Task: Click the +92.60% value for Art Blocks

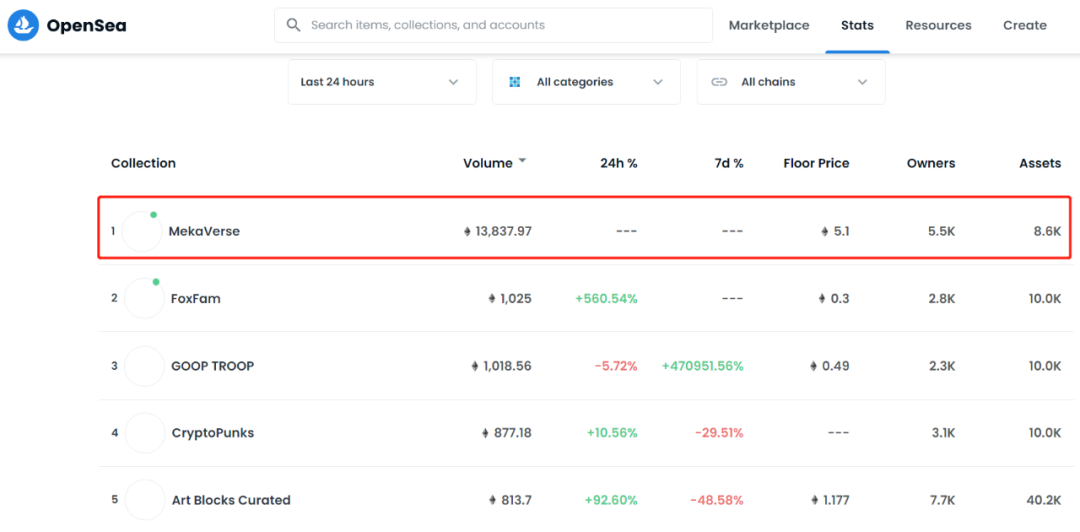Action: pyautogui.click(x=611, y=500)
